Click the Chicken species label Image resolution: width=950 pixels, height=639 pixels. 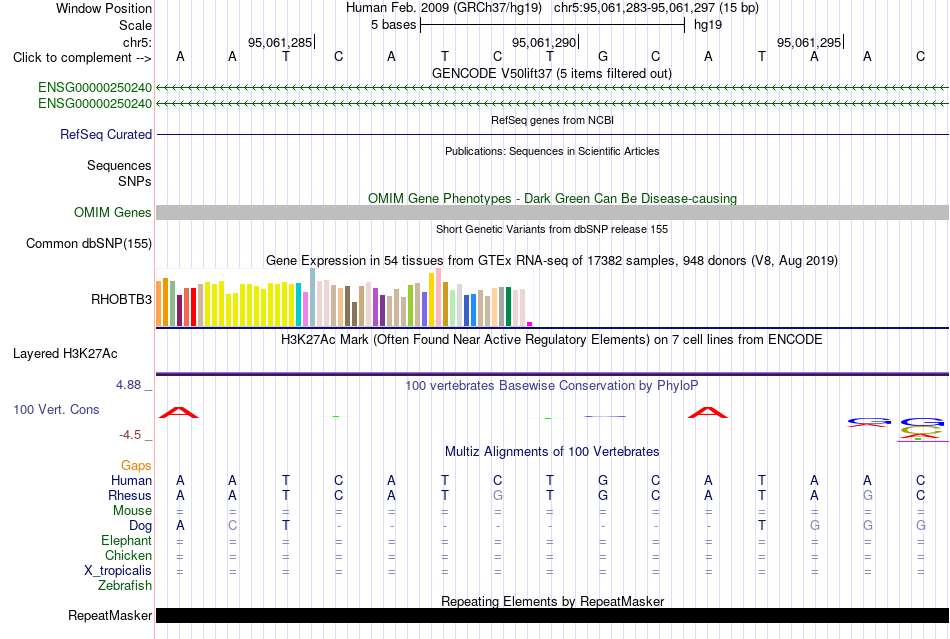pos(128,555)
